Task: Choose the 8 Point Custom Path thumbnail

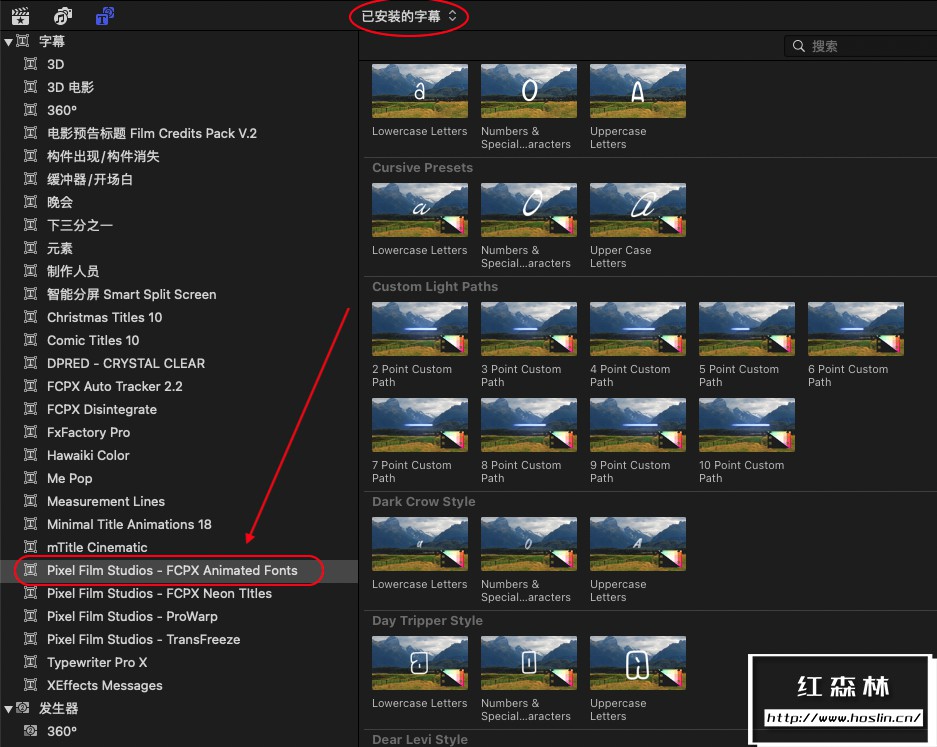Action: tap(529, 425)
